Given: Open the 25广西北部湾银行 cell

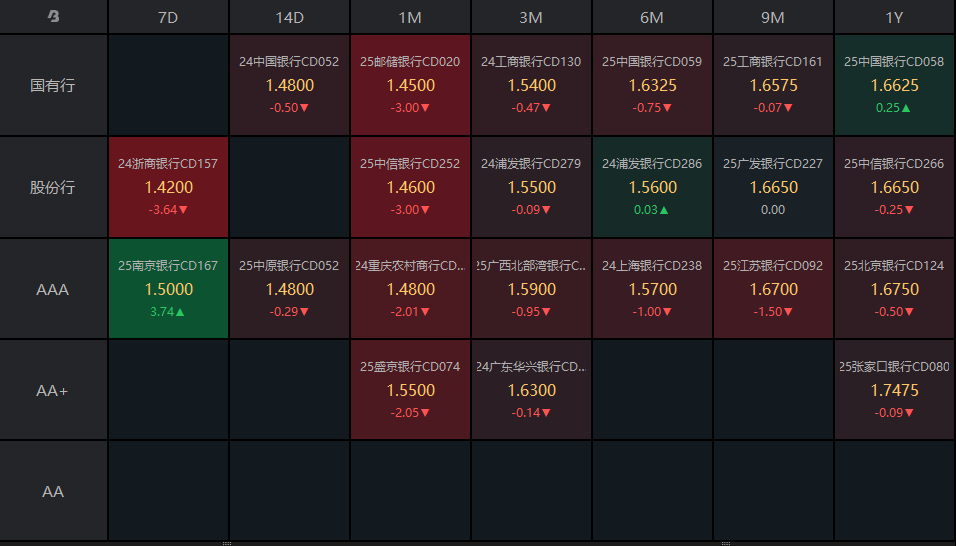Looking at the screenshot, I should (x=531, y=288).
